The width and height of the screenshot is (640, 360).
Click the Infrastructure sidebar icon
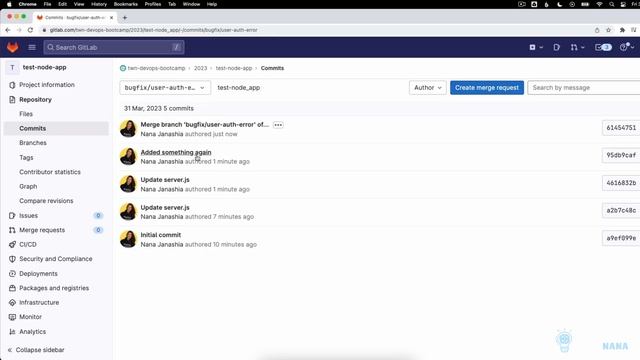[x=12, y=302]
